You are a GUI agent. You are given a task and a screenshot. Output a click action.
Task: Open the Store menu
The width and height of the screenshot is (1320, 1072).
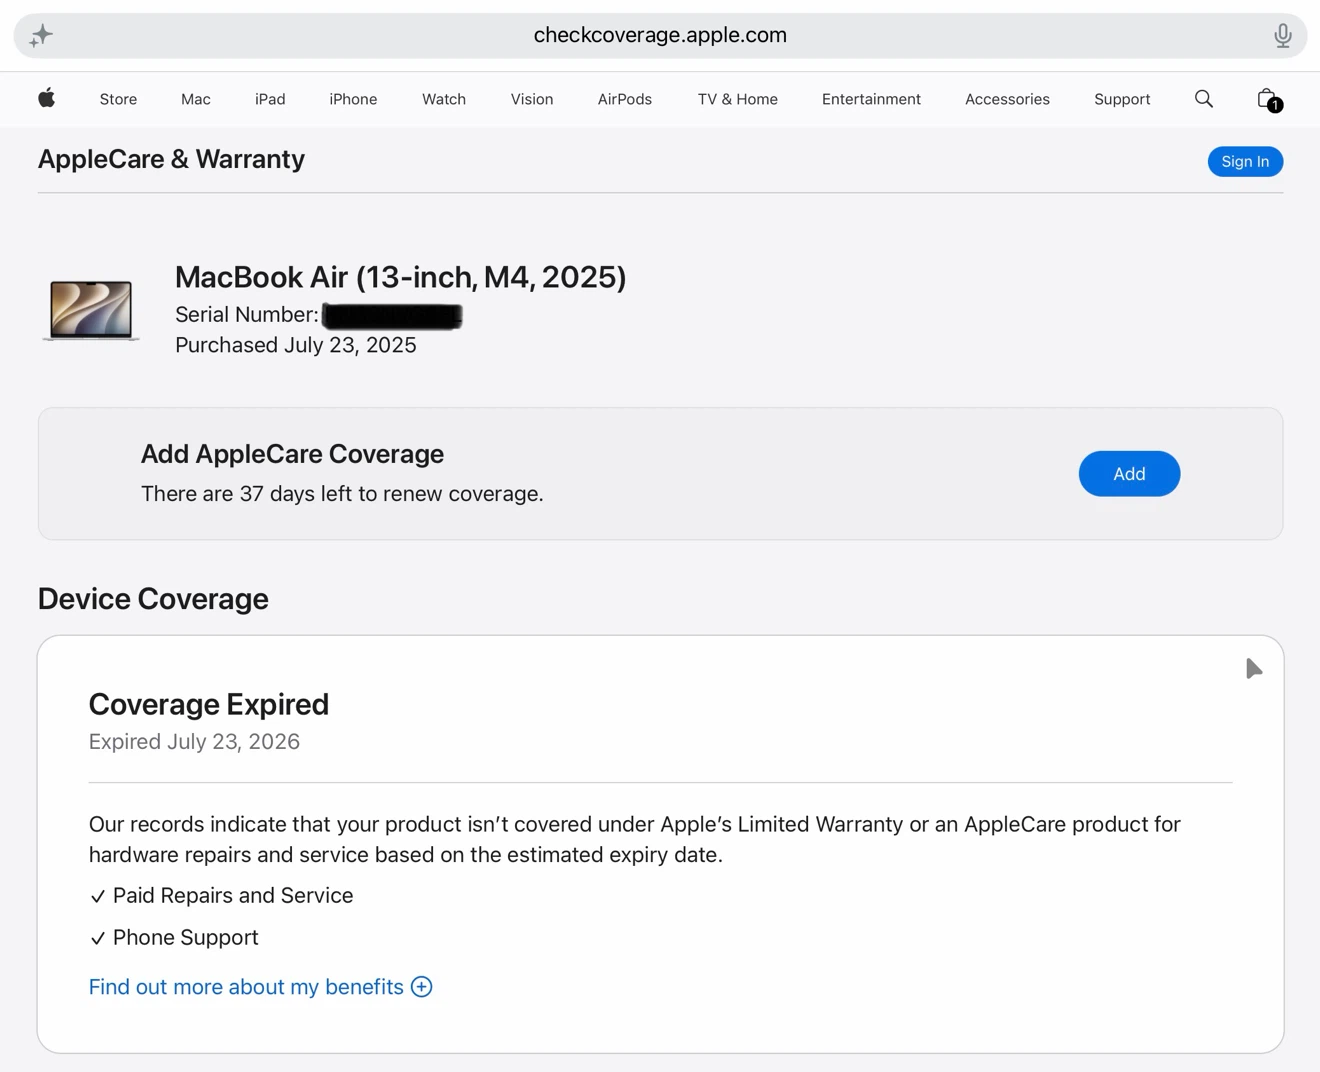(118, 99)
